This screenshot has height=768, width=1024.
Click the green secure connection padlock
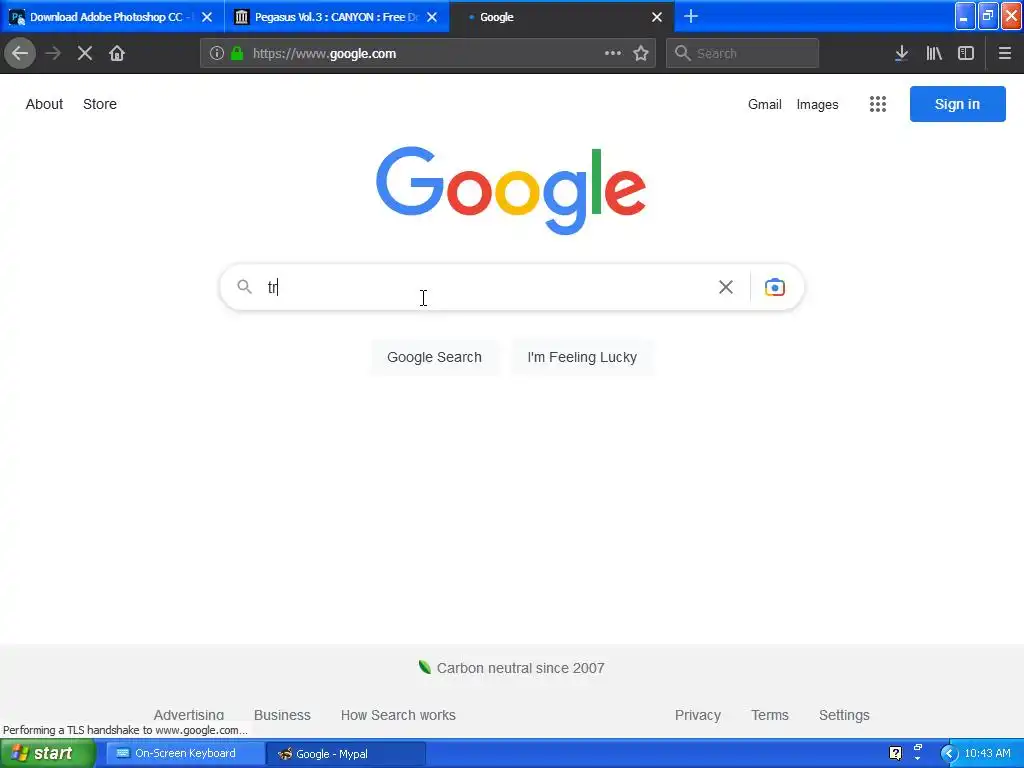(x=237, y=54)
